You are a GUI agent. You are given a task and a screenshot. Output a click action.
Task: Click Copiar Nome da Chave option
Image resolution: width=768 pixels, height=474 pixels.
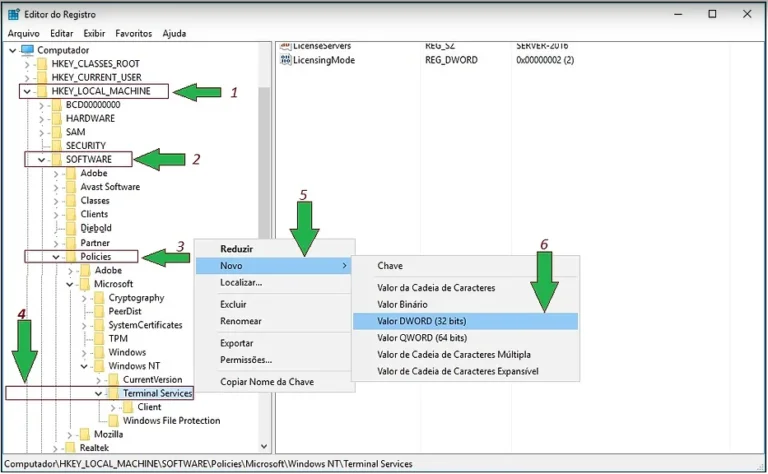267,383
